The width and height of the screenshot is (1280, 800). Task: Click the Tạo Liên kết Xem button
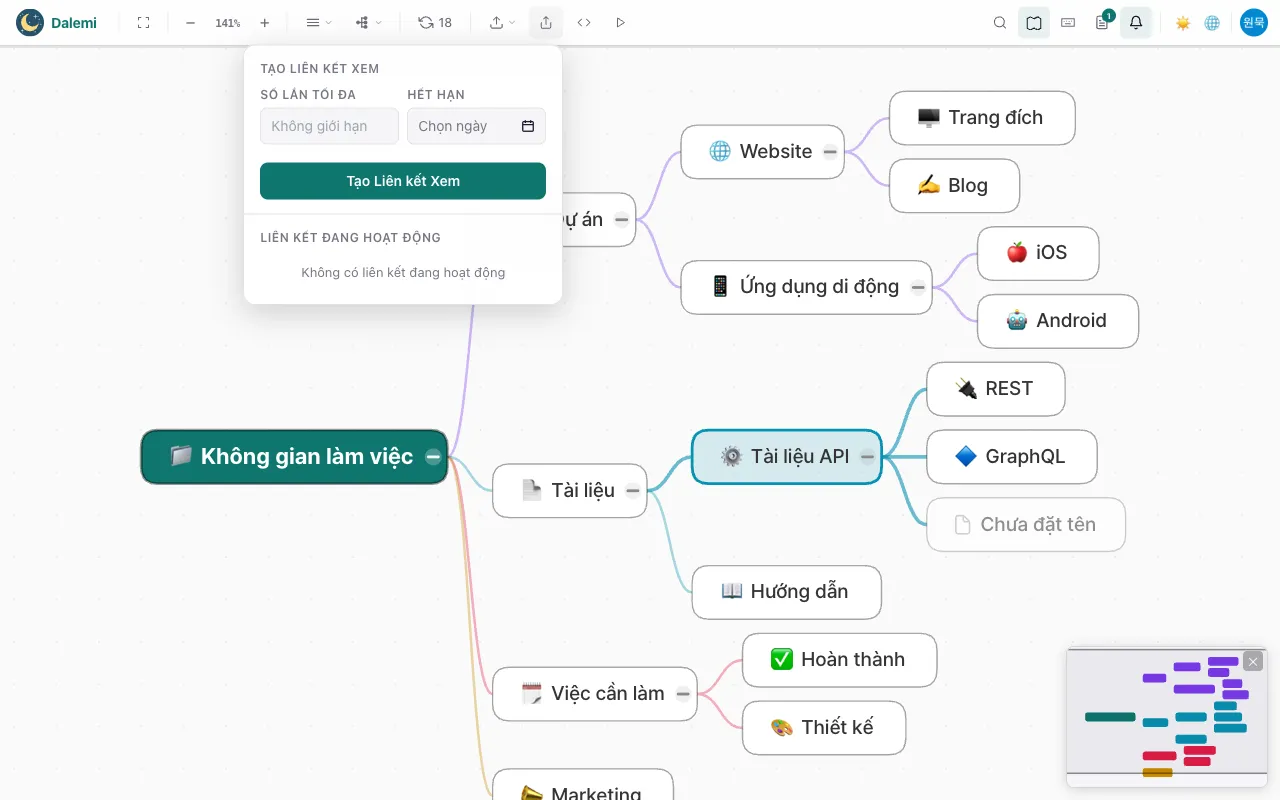pos(403,181)
